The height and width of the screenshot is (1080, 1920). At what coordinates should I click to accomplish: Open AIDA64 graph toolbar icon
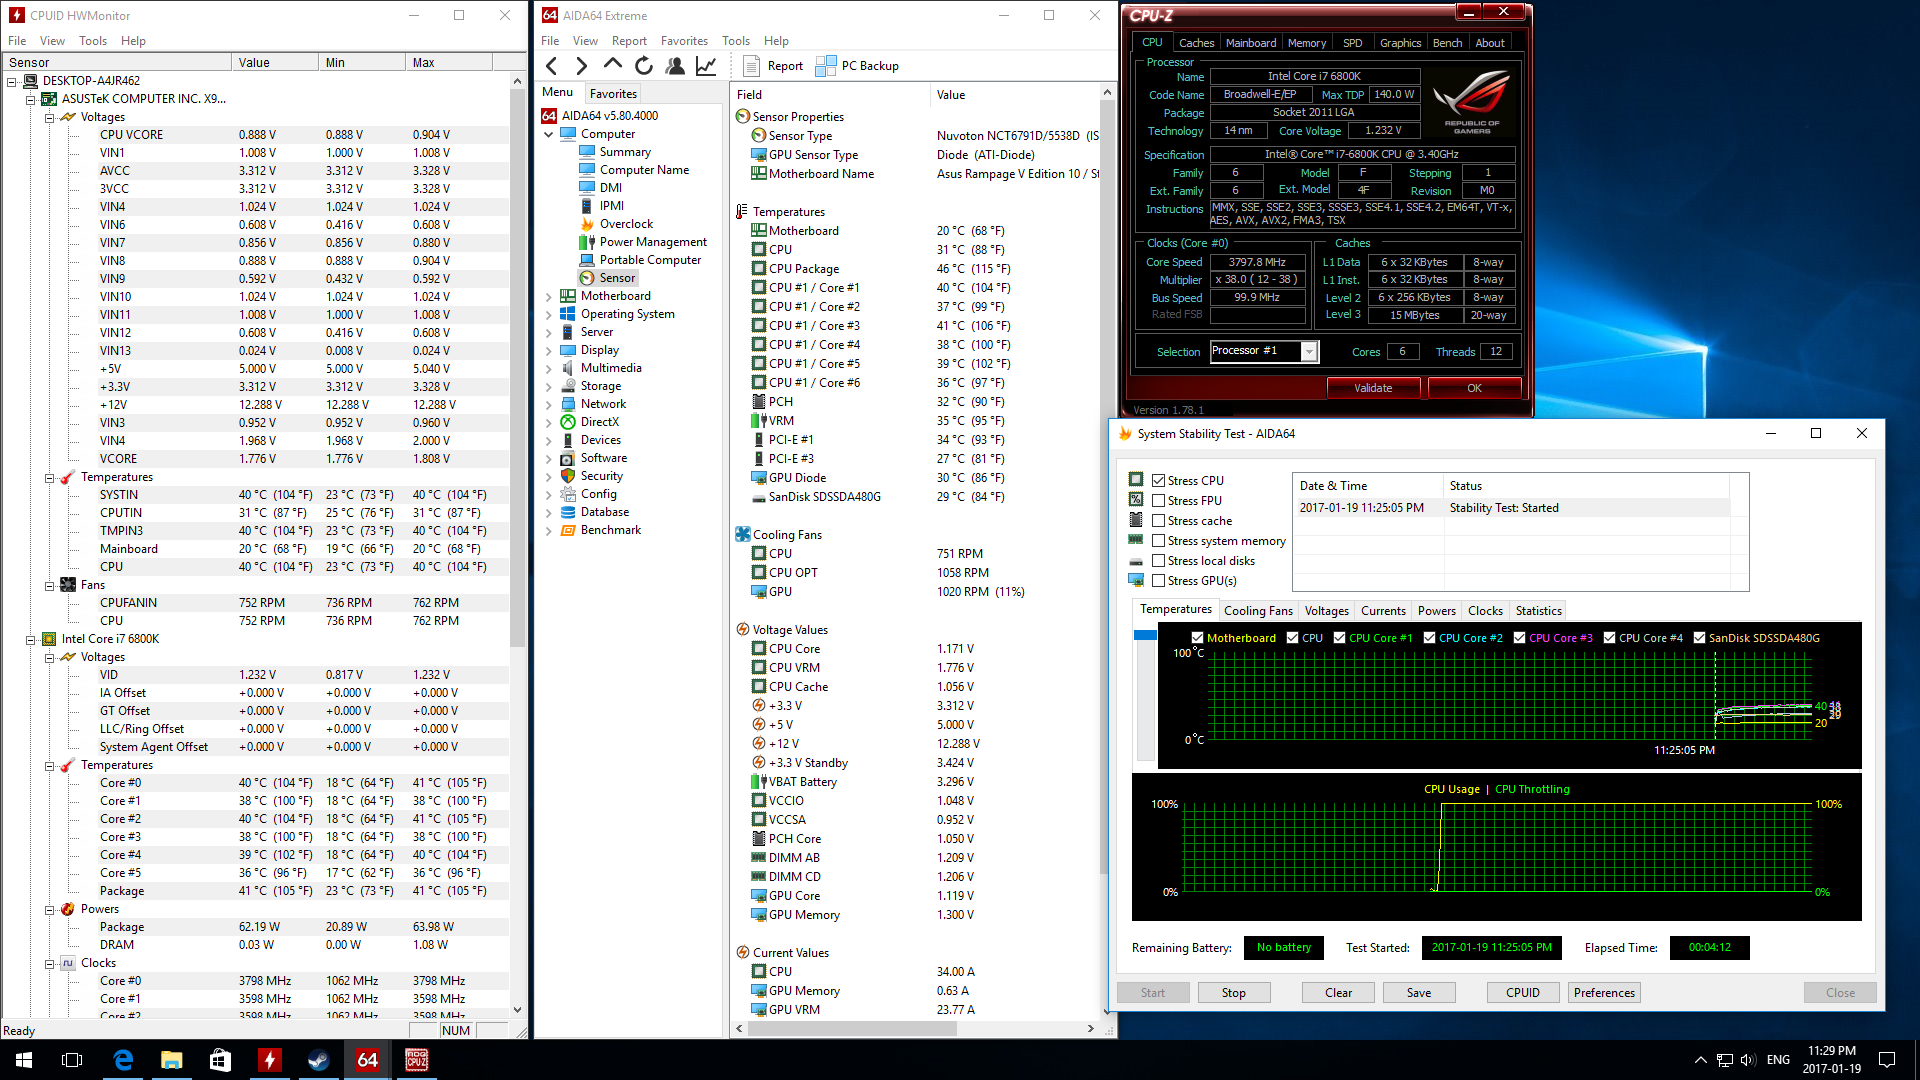[x=706, y=66]
